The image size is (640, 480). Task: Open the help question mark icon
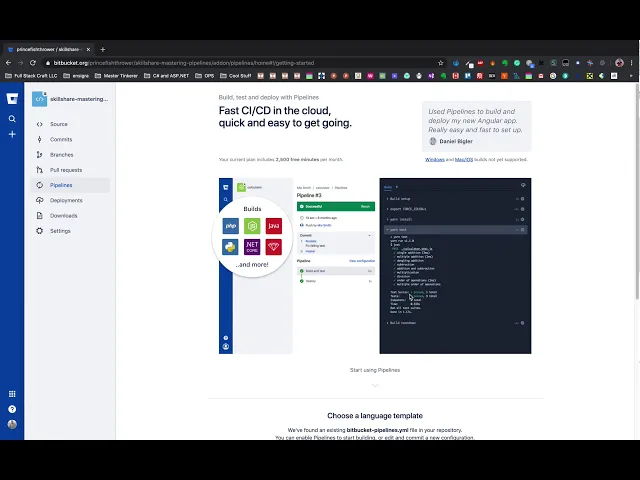click(x=12, y=409)
